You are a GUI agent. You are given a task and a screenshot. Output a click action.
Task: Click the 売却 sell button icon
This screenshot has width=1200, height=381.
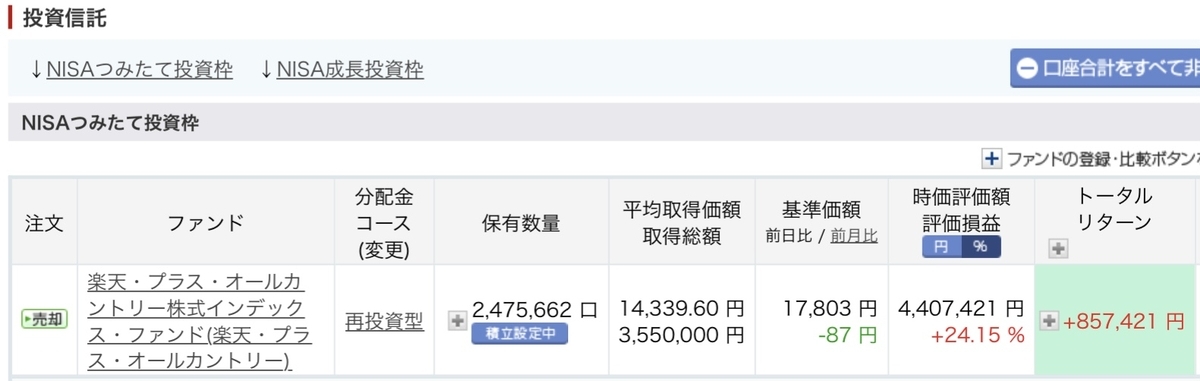coord(45,320)
